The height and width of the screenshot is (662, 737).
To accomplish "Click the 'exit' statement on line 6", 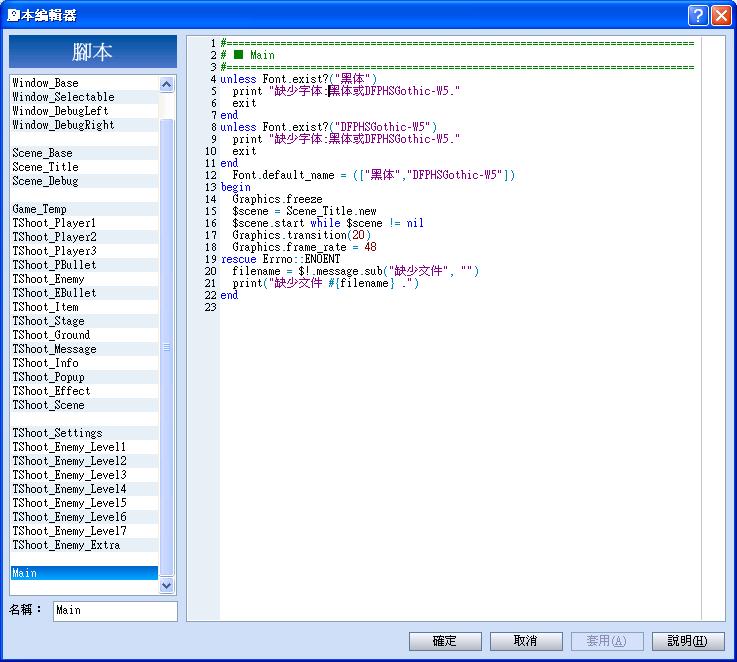I will (x=244, y=103).
